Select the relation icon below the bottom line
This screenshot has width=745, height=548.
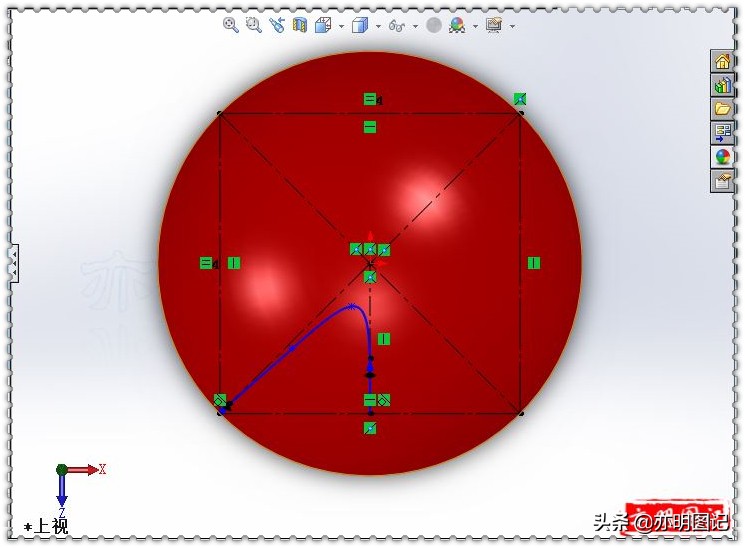click(370, 428)
